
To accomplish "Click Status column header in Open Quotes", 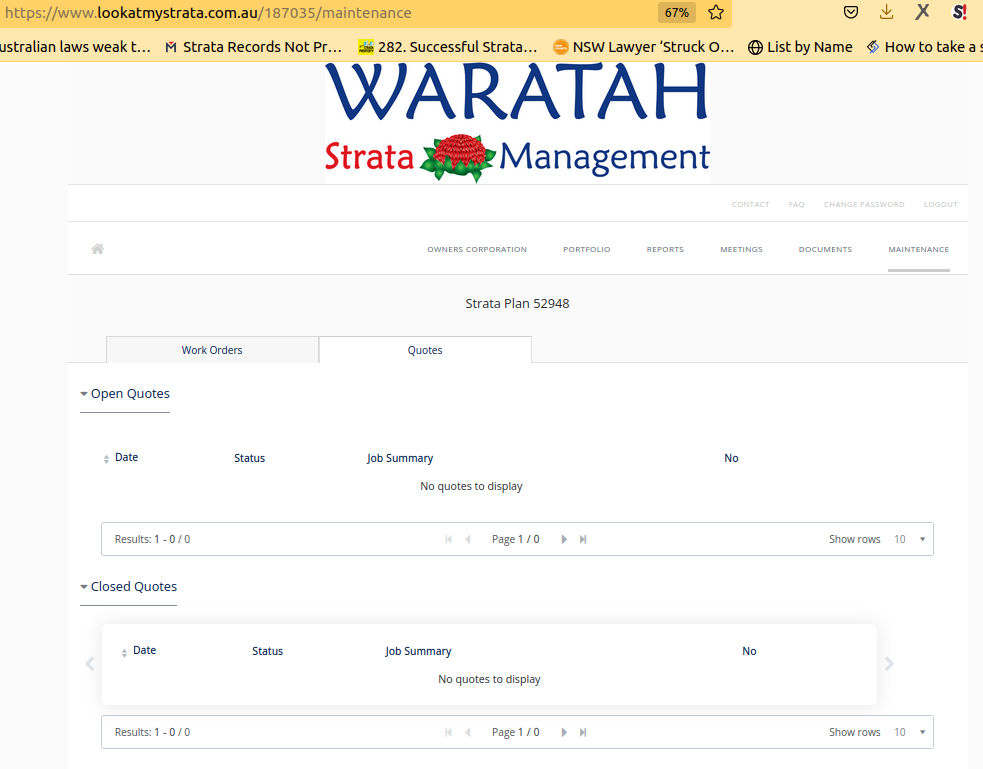I will pyautogui.click(x=250, y=458).
